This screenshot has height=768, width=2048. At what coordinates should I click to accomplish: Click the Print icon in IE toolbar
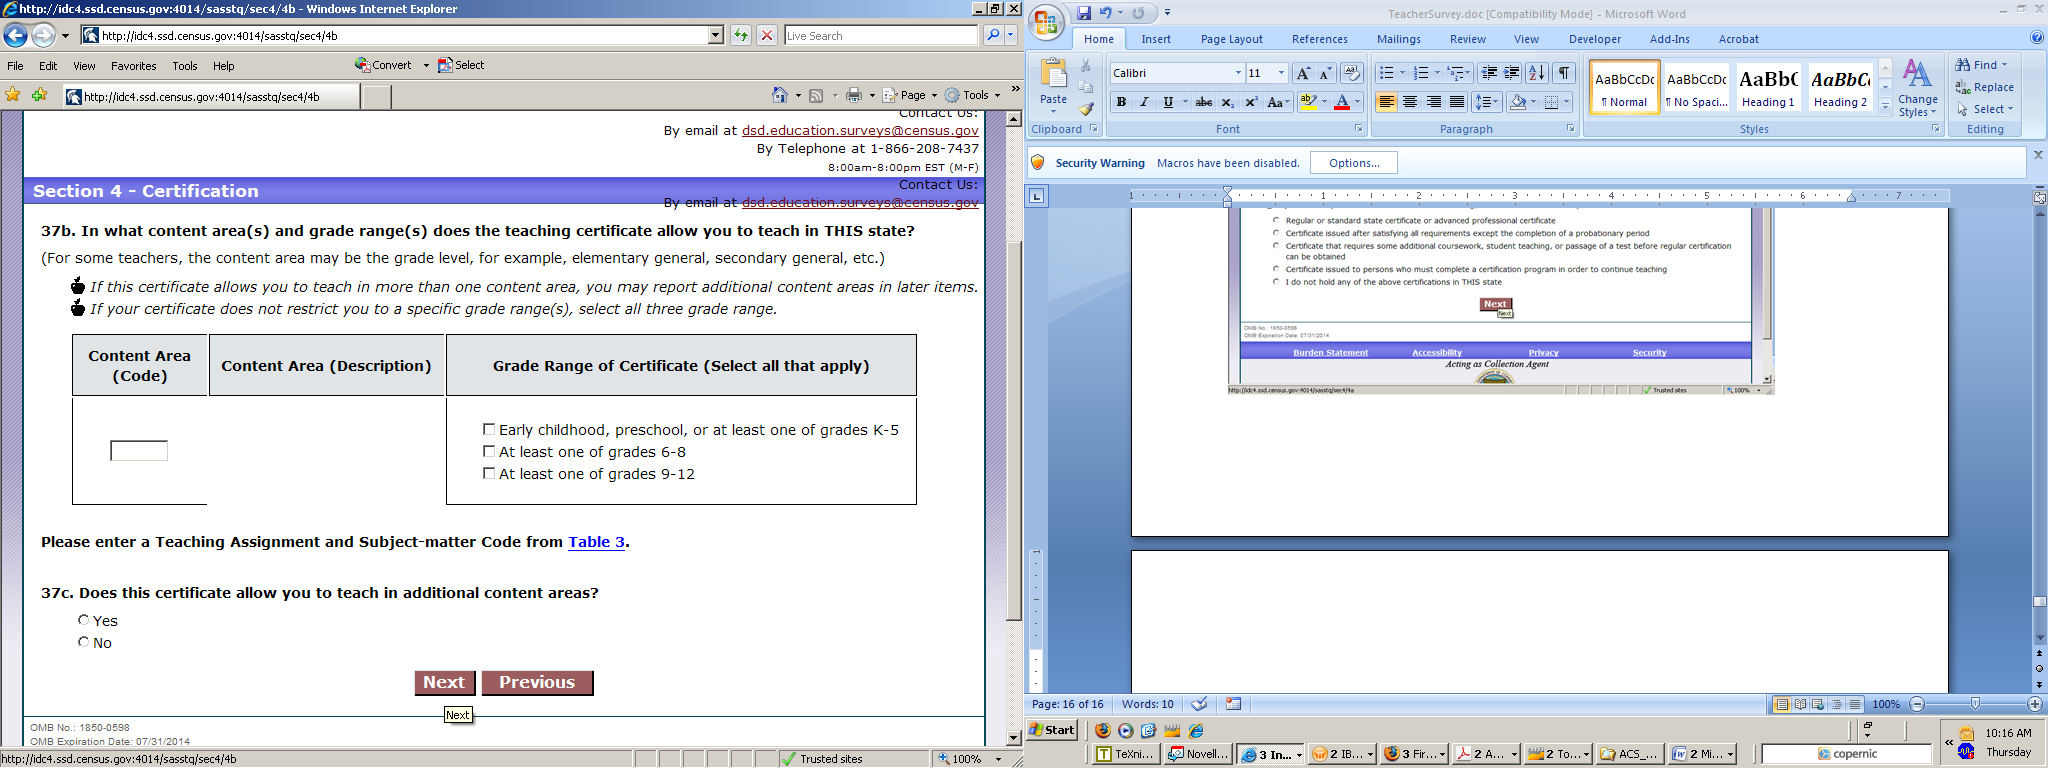pyautogui.click(x=853, y=95)
